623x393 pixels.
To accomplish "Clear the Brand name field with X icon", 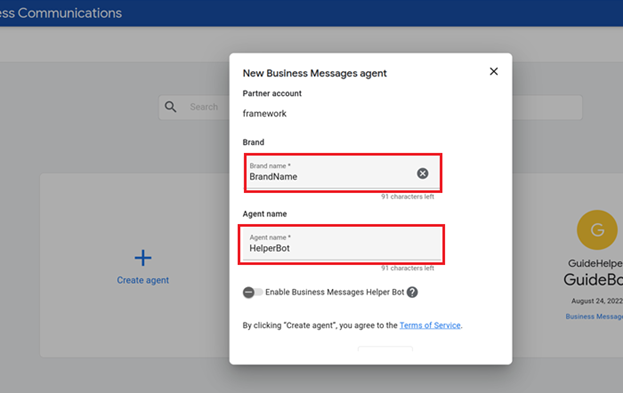I will coord(422,173).
